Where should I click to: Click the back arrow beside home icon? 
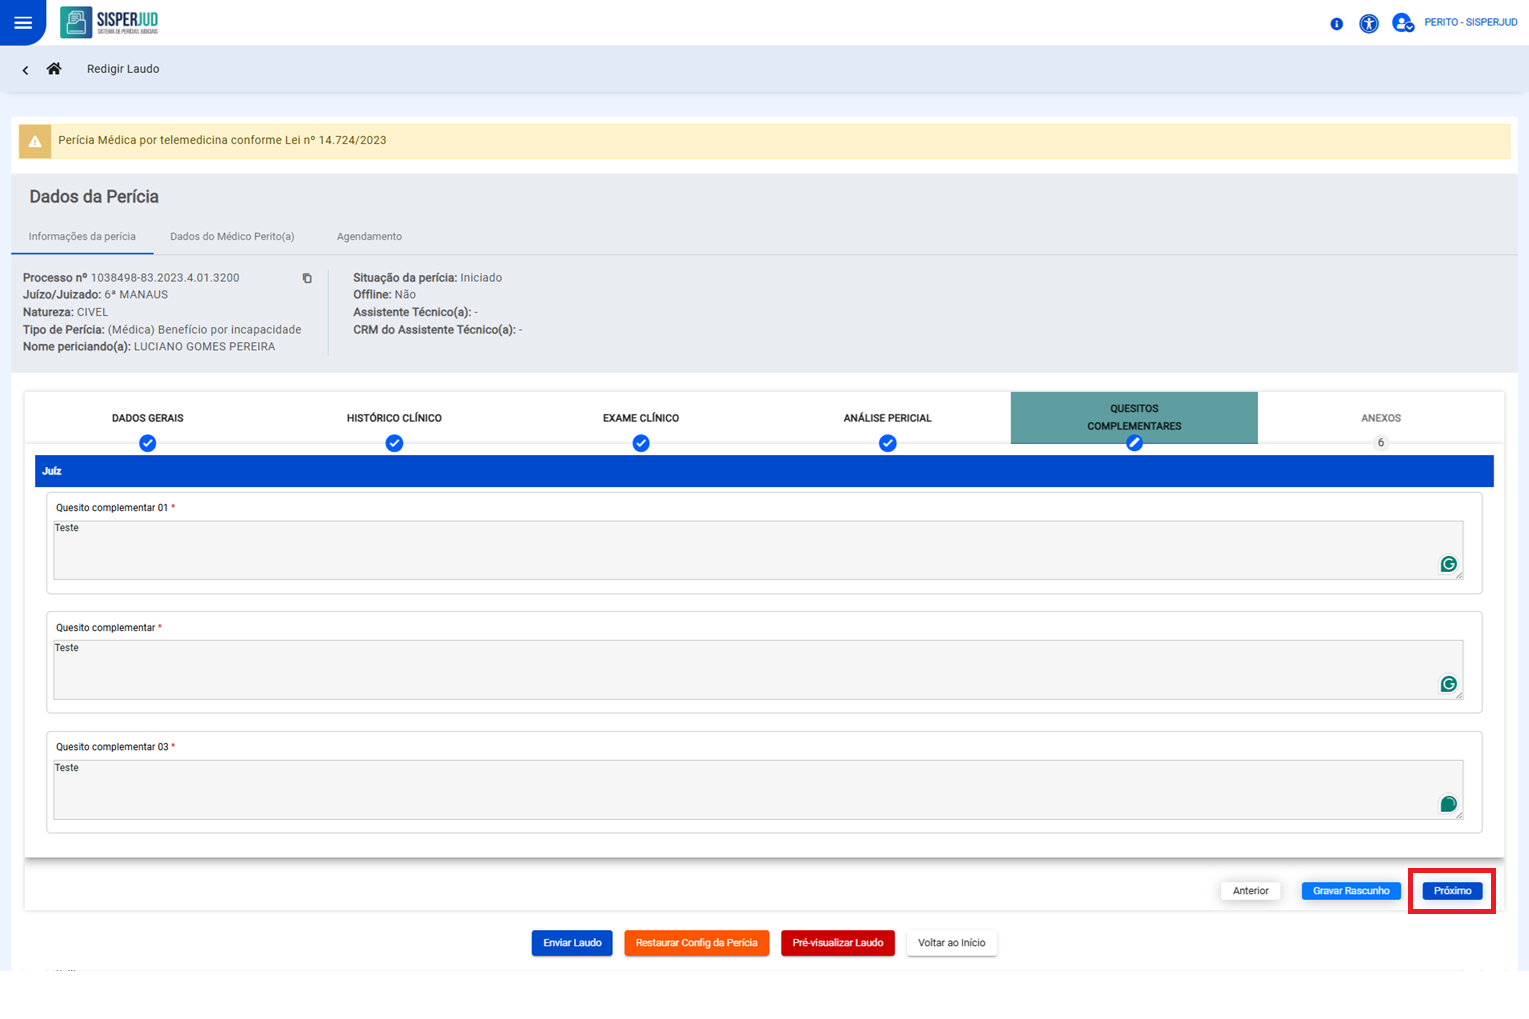tap(25, 70)
